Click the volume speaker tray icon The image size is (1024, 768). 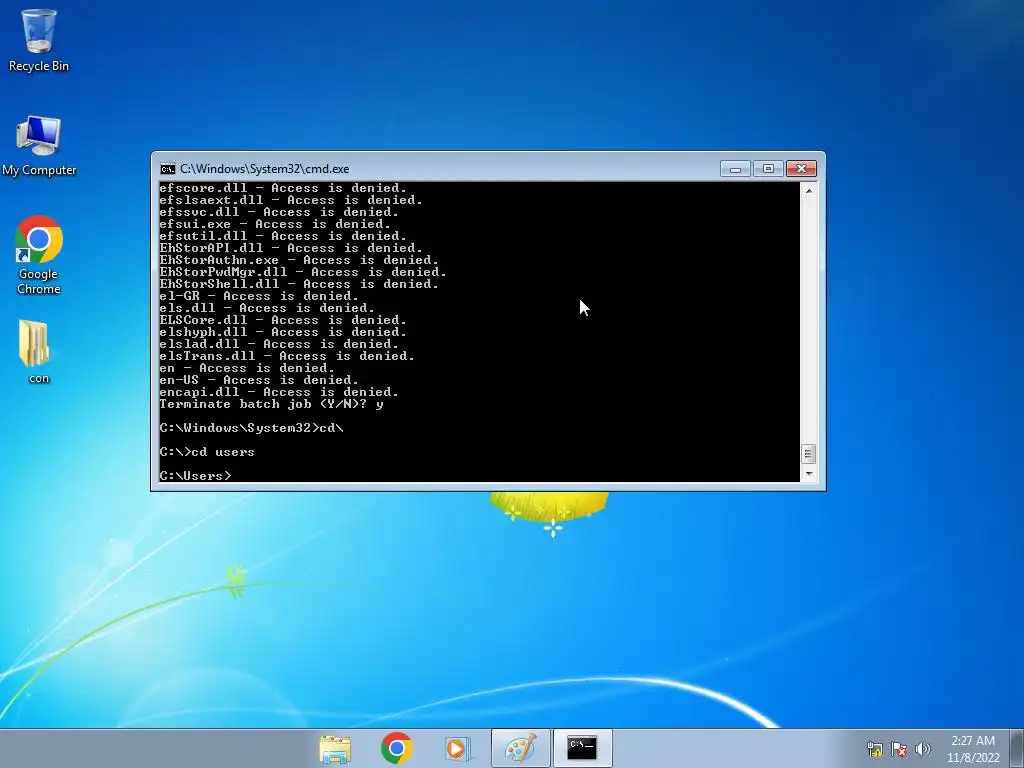coord(923,748)
